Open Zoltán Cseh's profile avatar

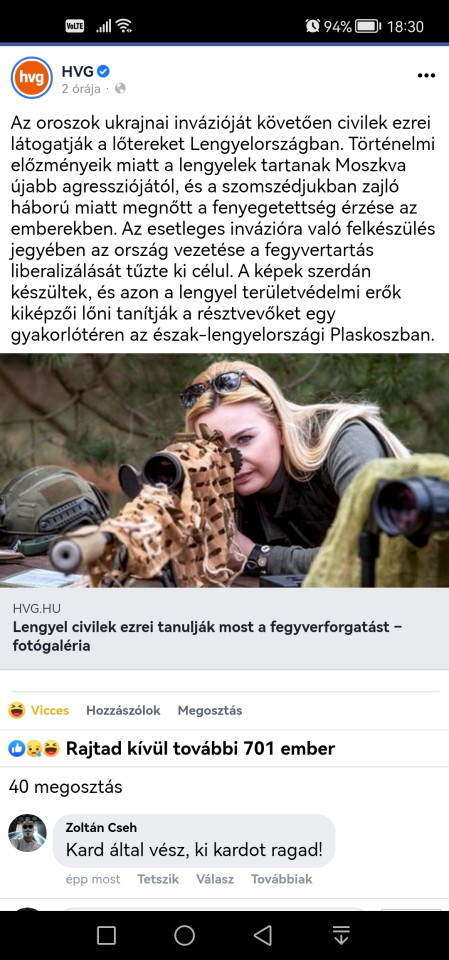(x=28, y=833)
